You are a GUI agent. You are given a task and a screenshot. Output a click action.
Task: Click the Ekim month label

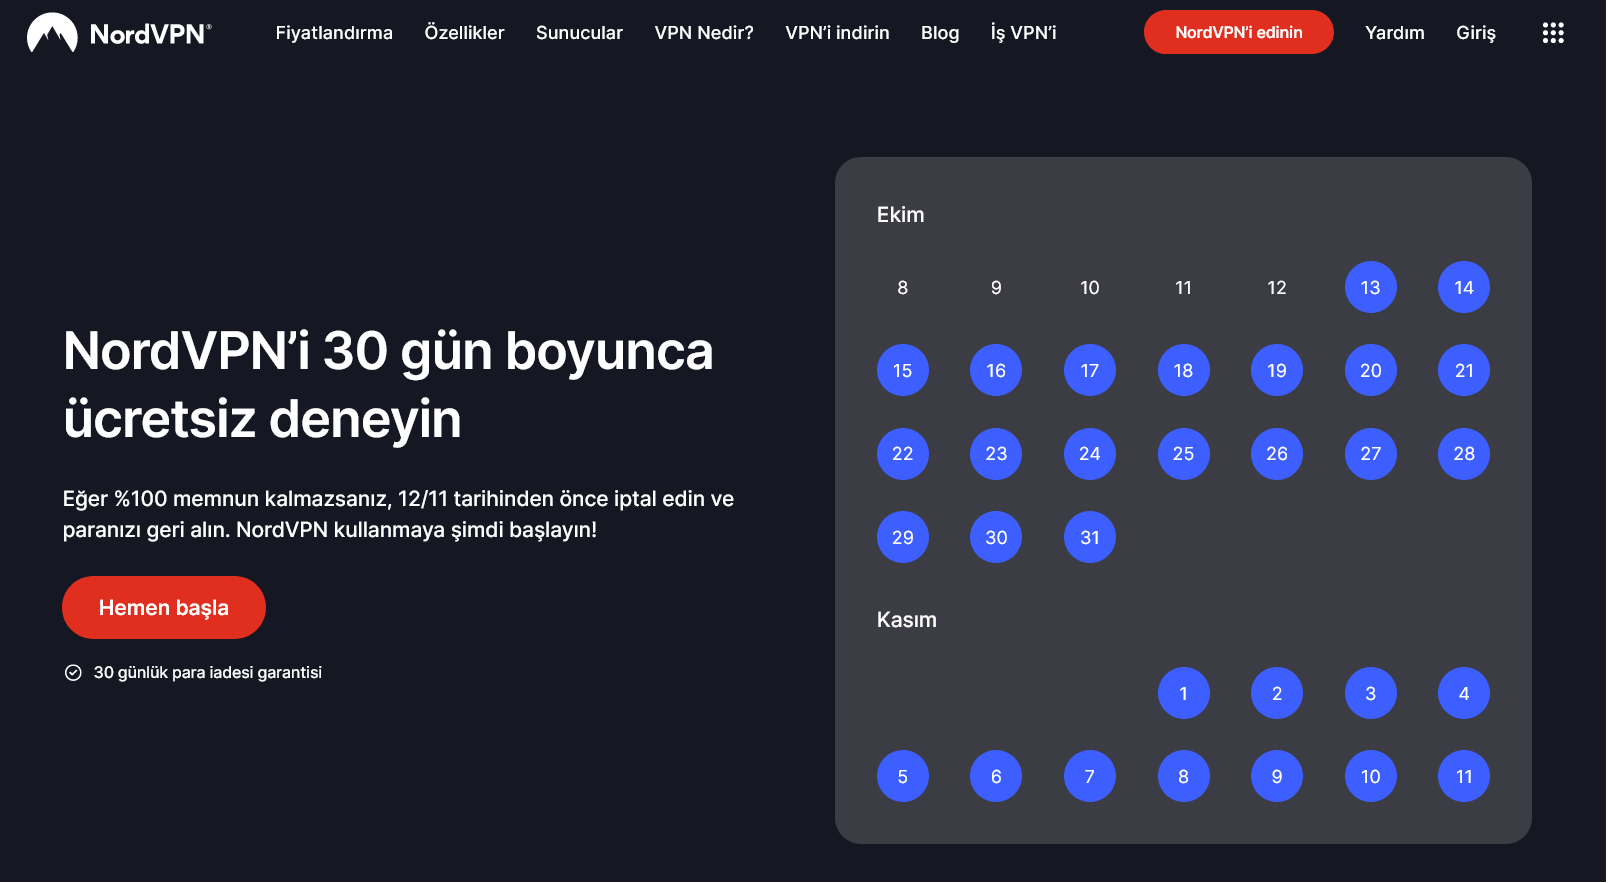900,215
